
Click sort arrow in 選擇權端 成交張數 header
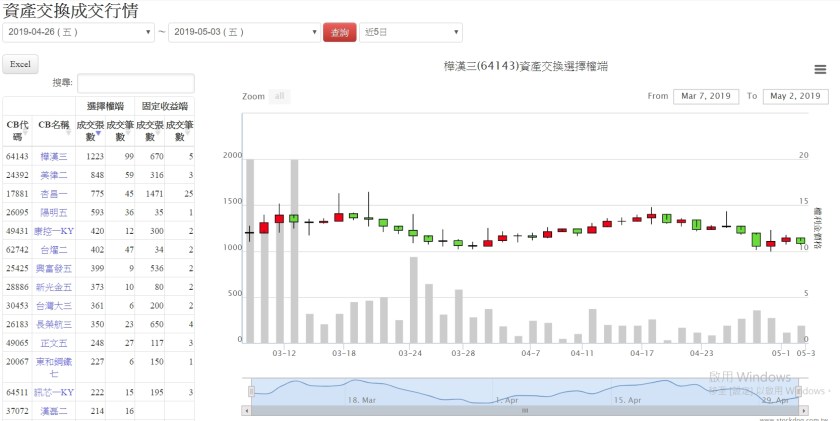coord(99,134)
